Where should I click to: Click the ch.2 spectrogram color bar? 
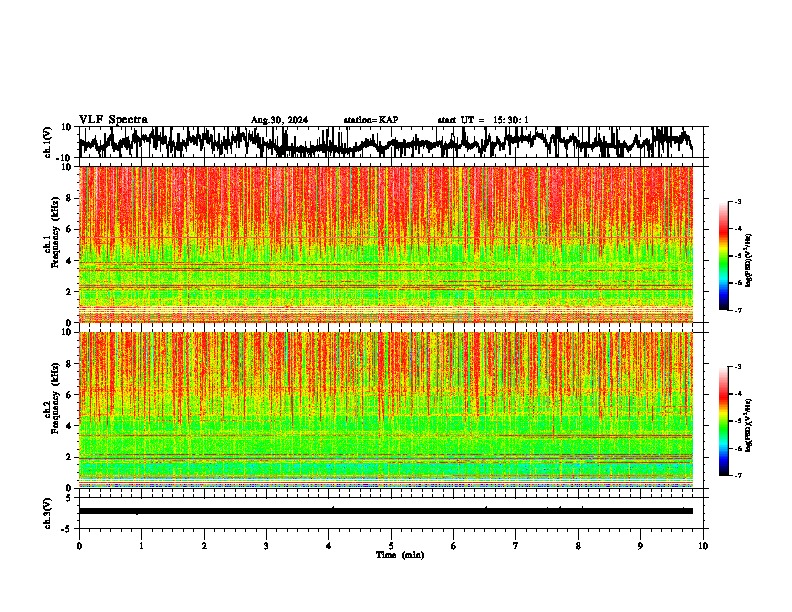click(x=723, y=421)
